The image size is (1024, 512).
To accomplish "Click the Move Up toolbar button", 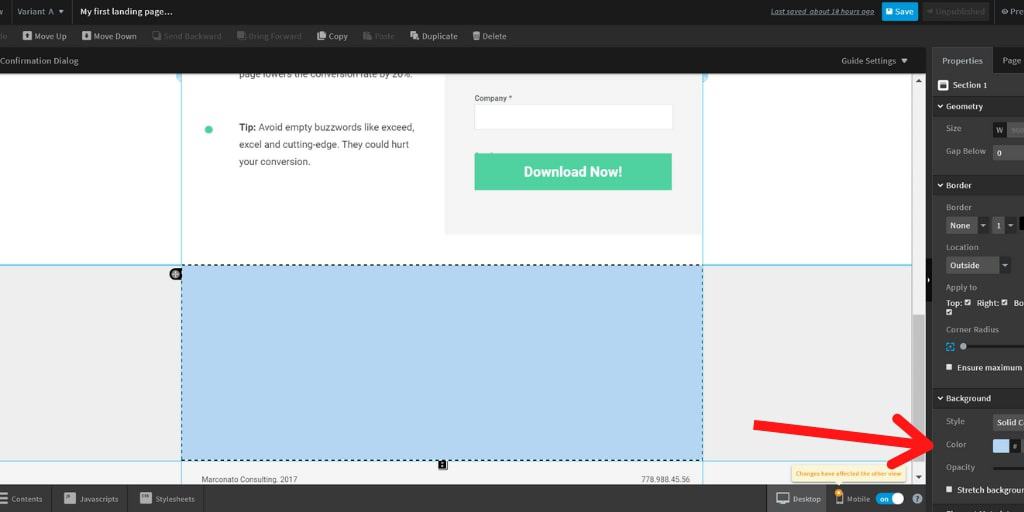I will click(x=44, y=36).
